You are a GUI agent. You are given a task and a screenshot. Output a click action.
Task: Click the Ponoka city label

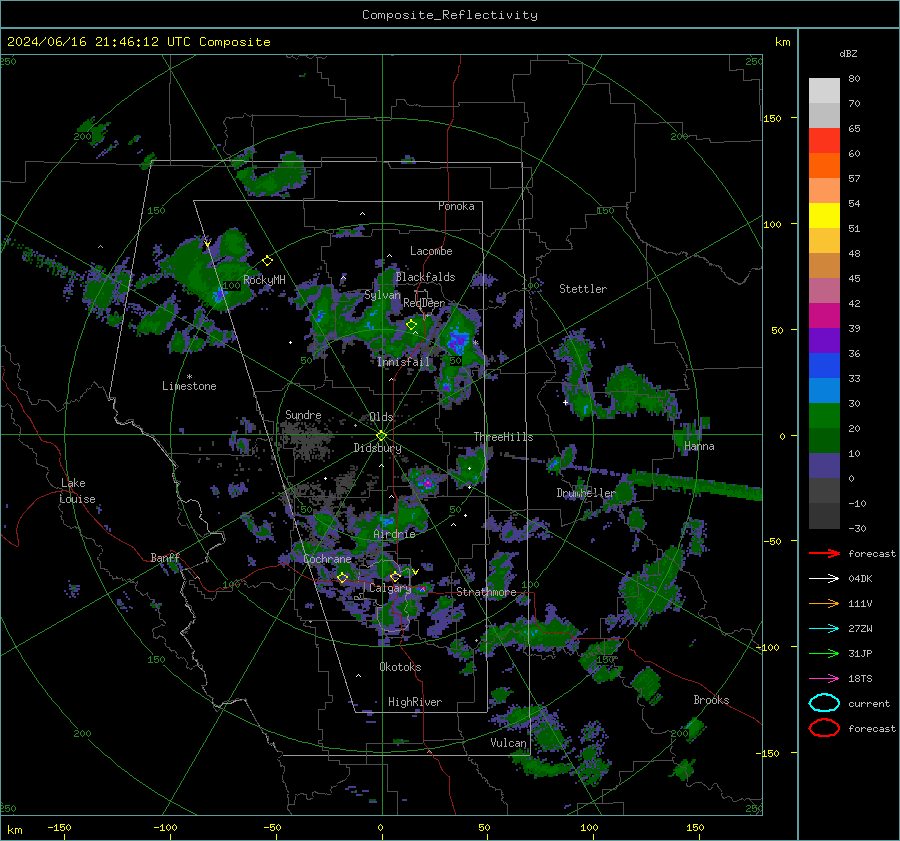[x=456, y=206]
